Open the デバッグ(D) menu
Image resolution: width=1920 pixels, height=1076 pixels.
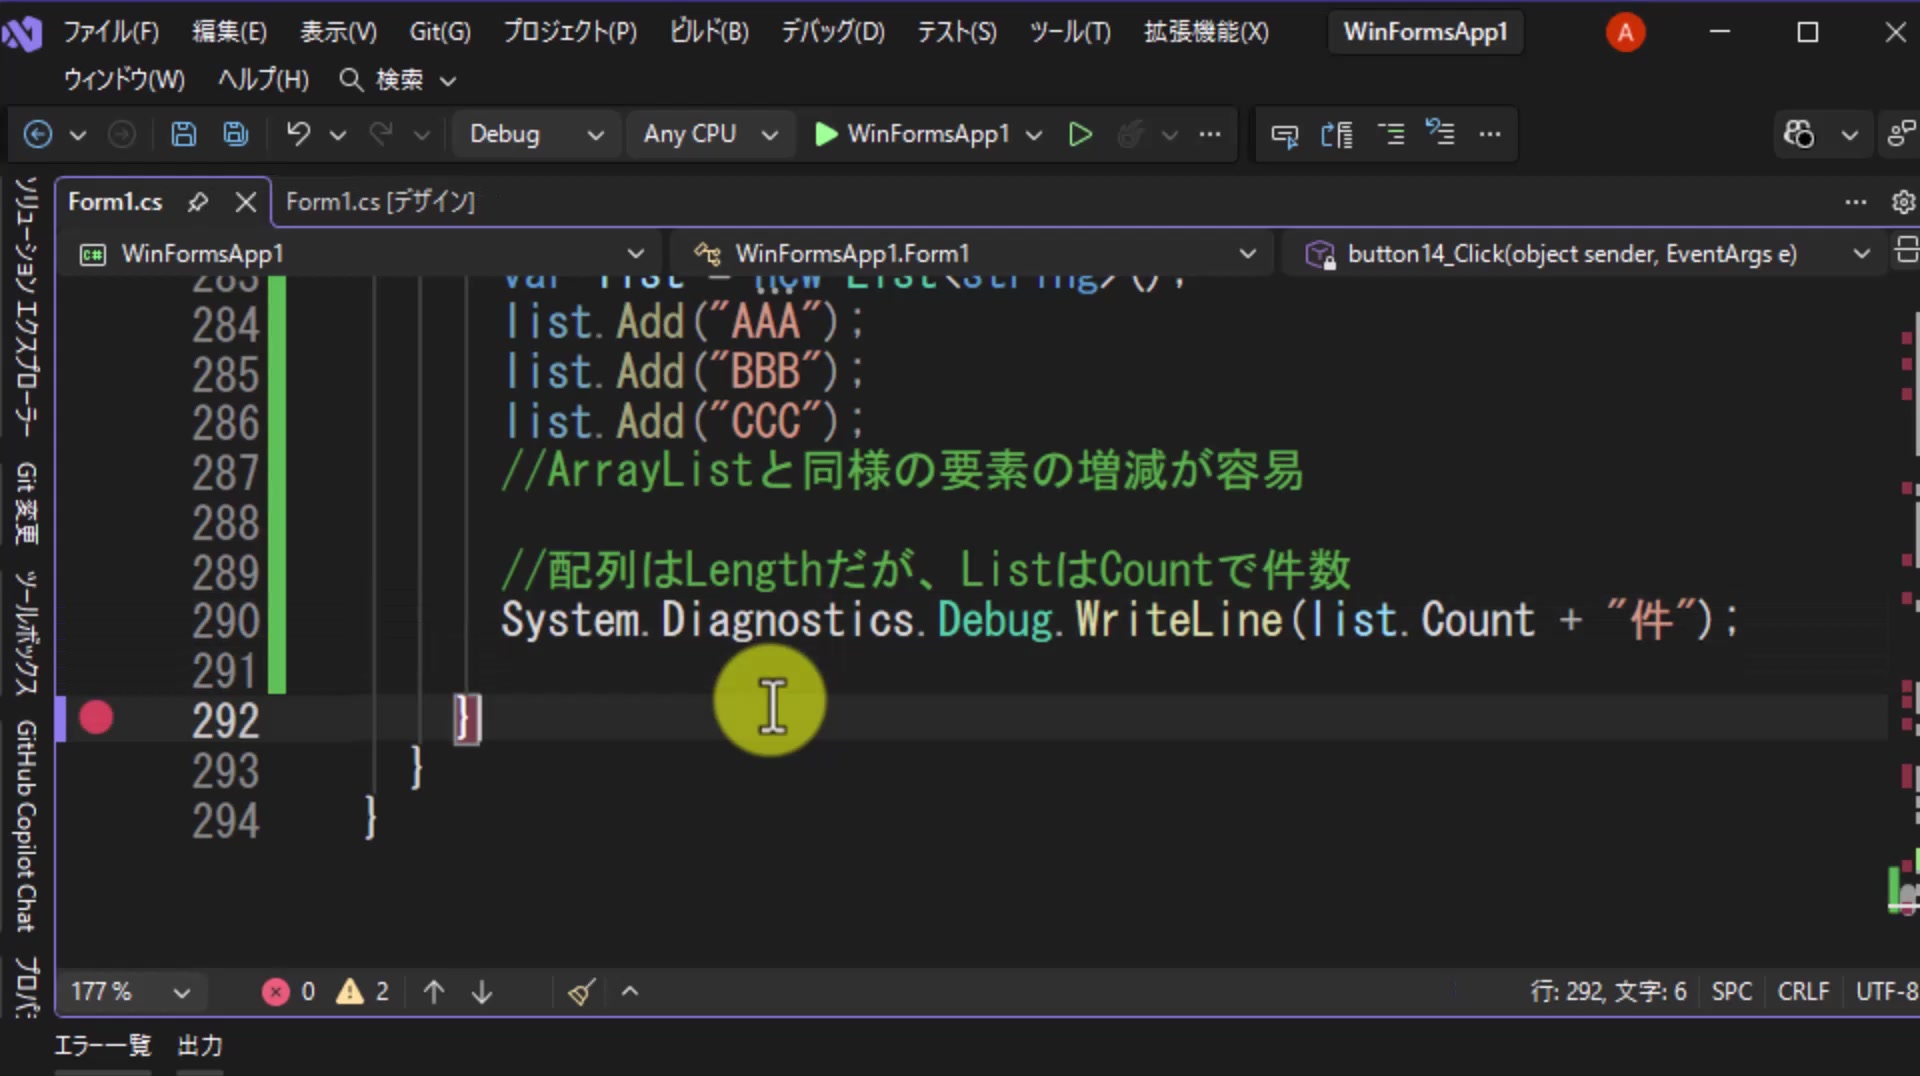coord(833,32)
